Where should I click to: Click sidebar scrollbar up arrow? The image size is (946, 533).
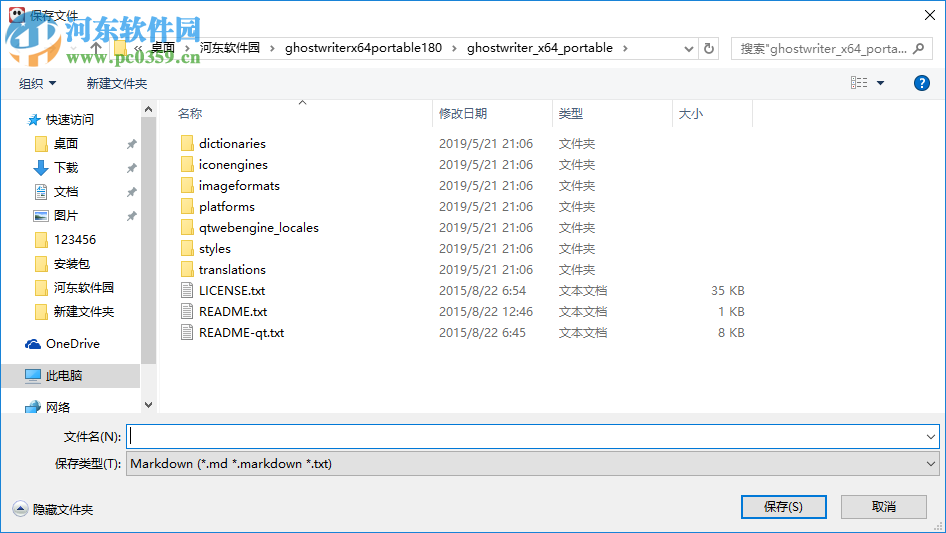pyautogui.click(x=148, y=109)
